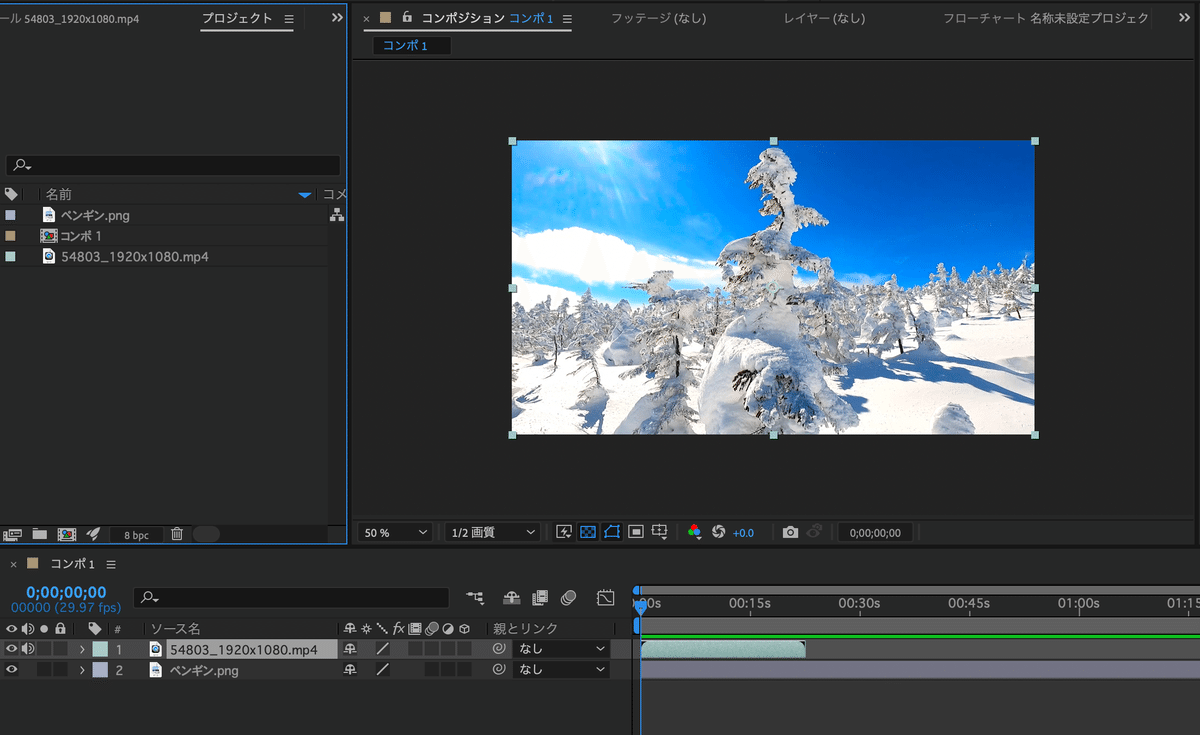Enable motion blur for the timeline
Image resolution: width=1200 pixels, height=735 pixels.
(x=568, y=598)
